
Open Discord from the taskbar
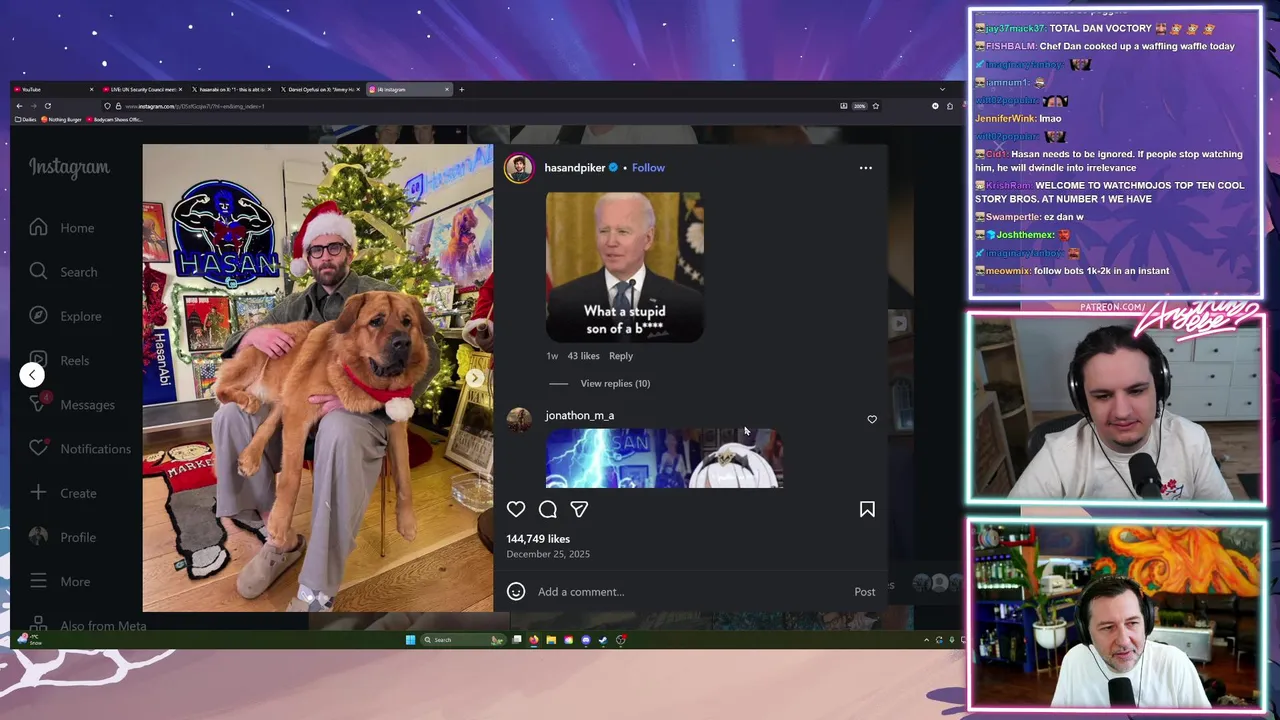(586, 640)
